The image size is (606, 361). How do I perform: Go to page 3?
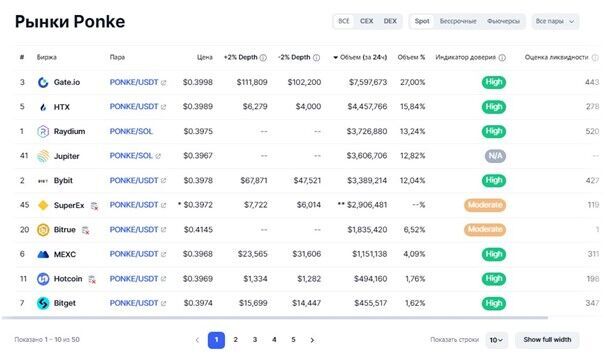(x=255, y=340)
